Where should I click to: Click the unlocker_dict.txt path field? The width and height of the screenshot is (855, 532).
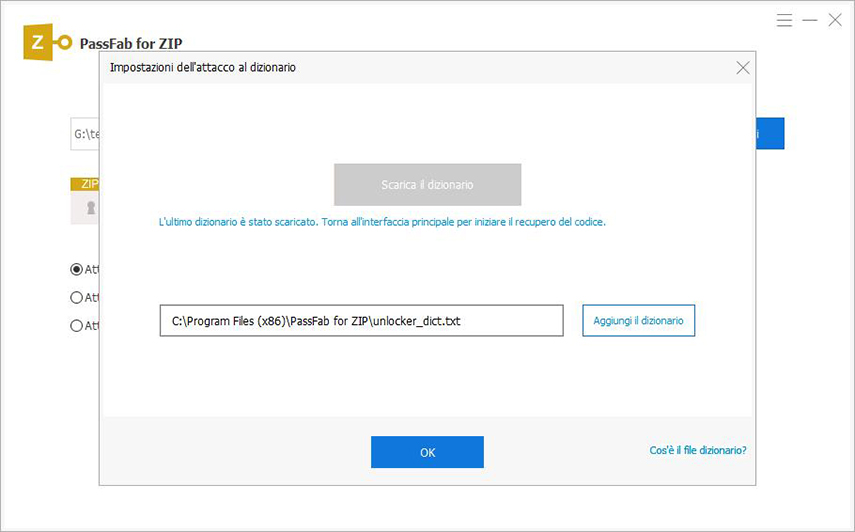tap(361, 321)
